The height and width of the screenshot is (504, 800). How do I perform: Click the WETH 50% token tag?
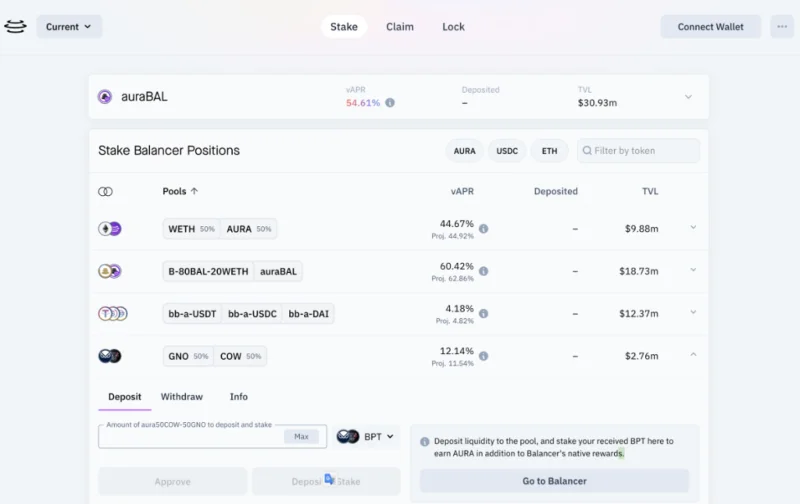click(x=191, y=229)
